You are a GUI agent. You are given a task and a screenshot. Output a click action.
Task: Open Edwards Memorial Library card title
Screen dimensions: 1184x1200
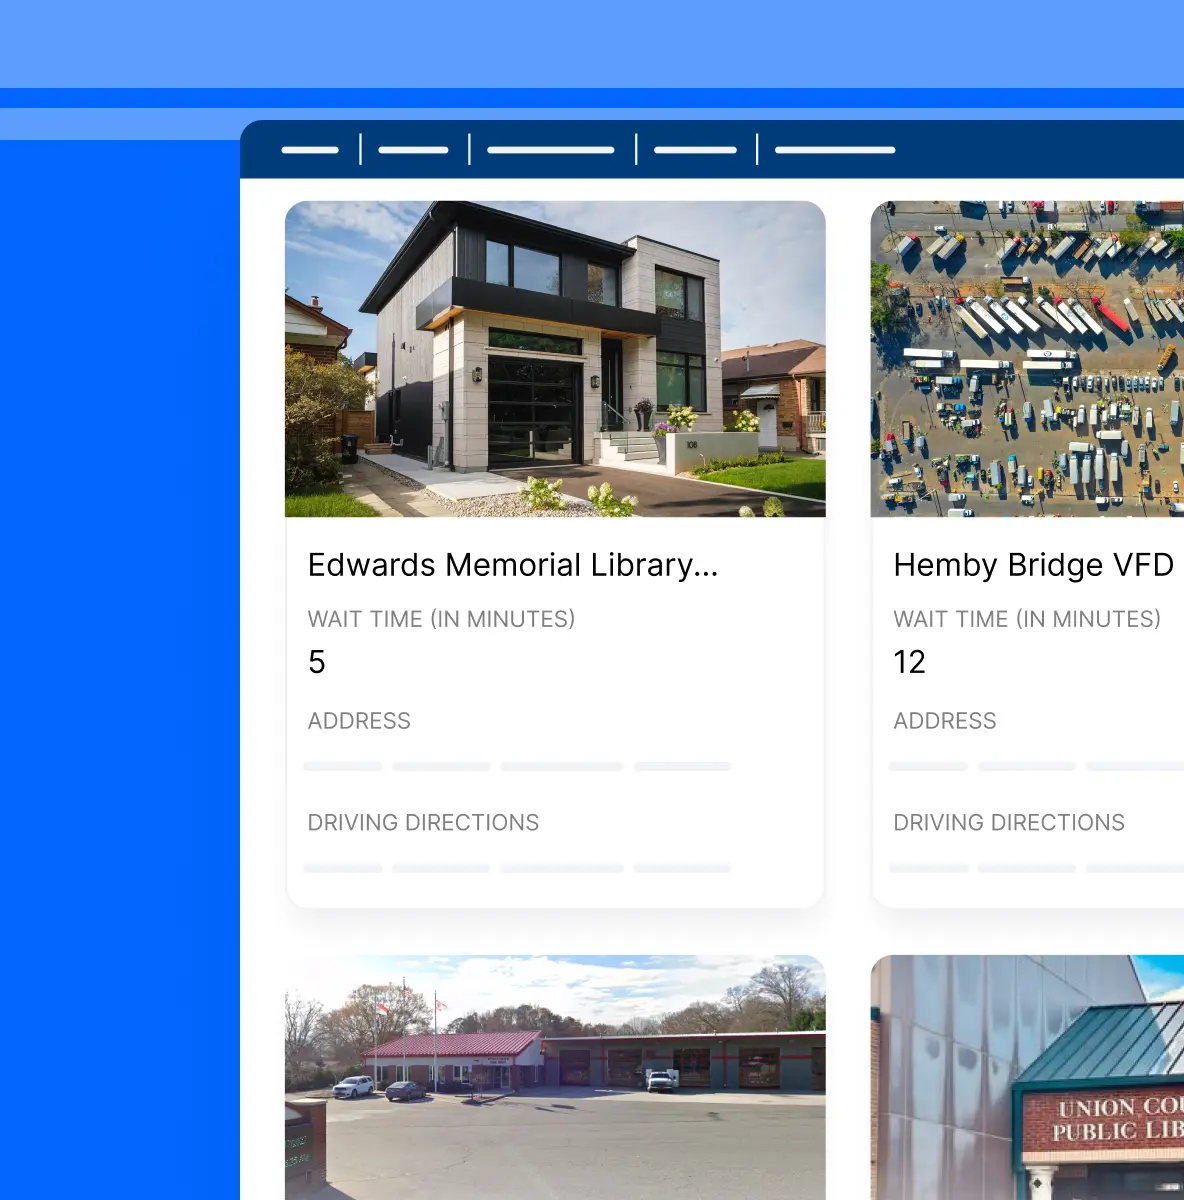(513, 565)
